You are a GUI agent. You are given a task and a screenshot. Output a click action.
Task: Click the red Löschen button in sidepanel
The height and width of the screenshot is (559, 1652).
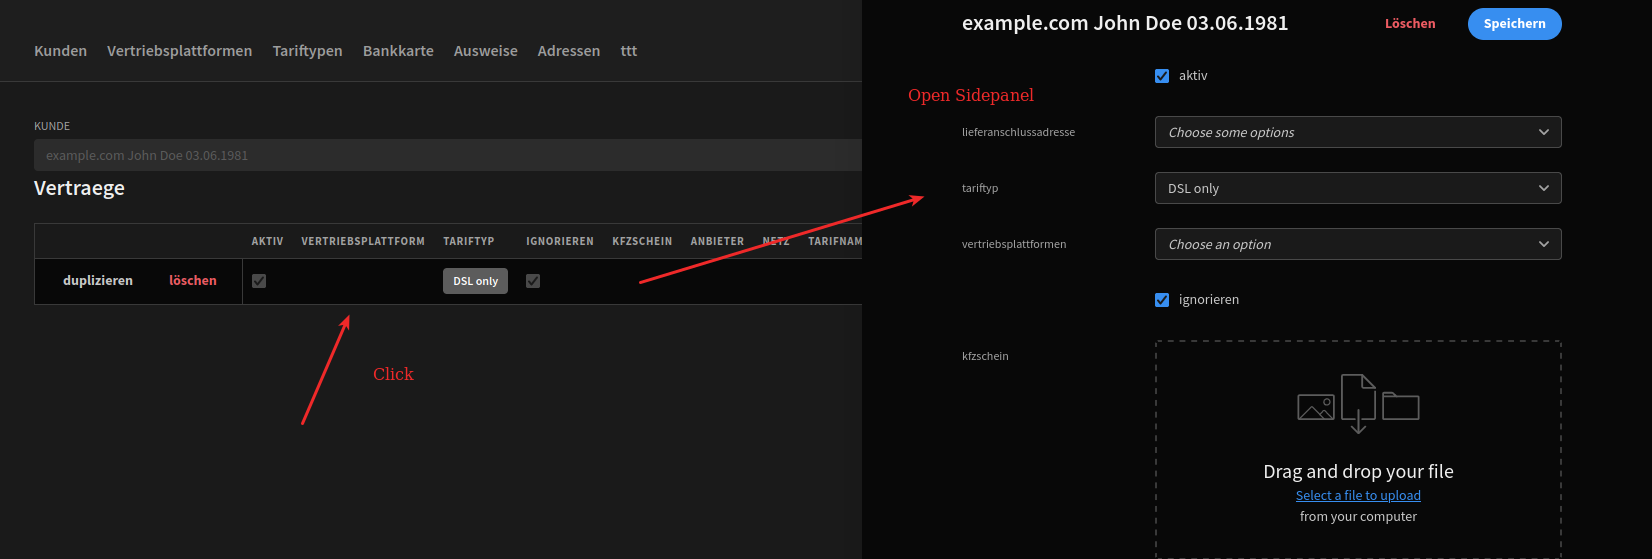(1409, 24)
